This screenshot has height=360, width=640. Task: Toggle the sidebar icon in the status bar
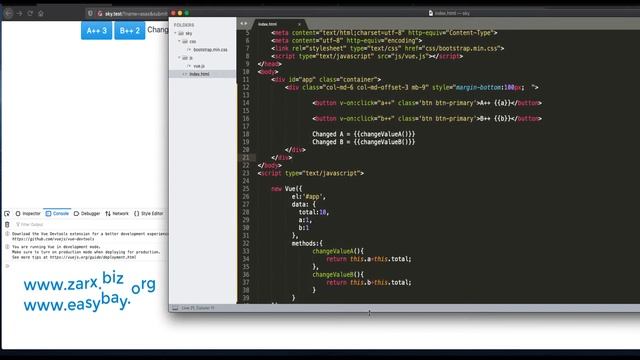point(175,308)
